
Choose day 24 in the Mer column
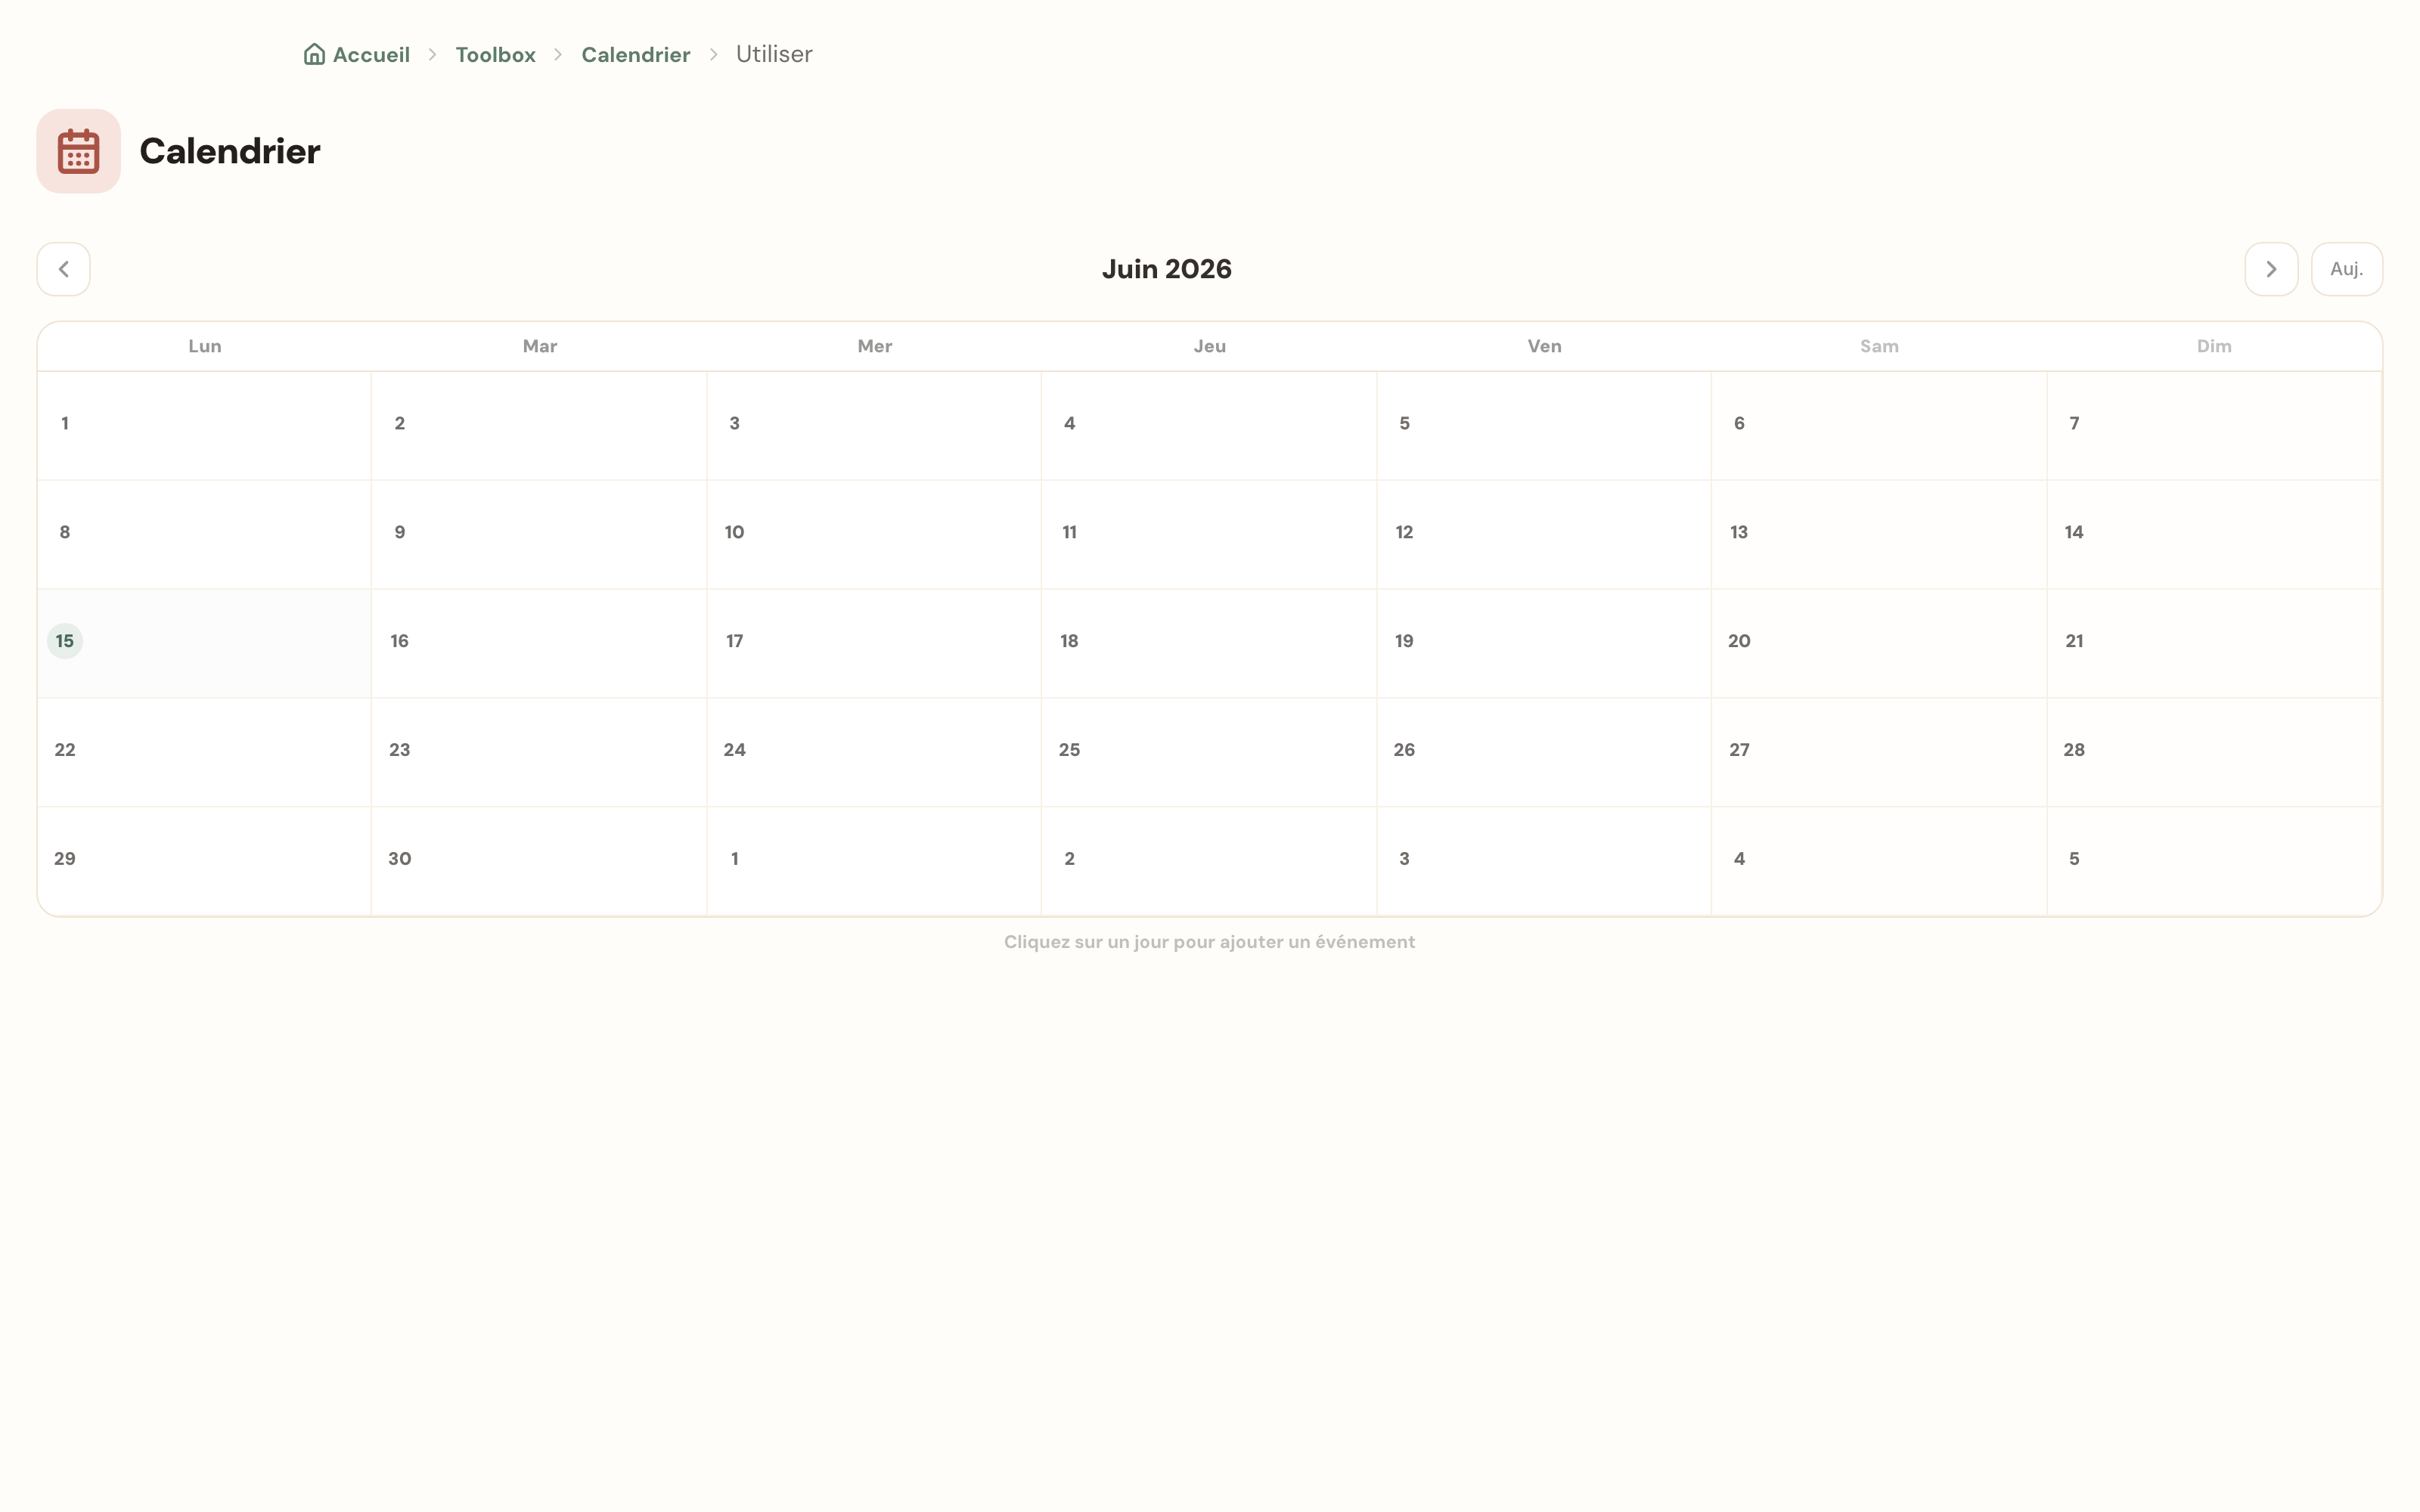[874, 753]
